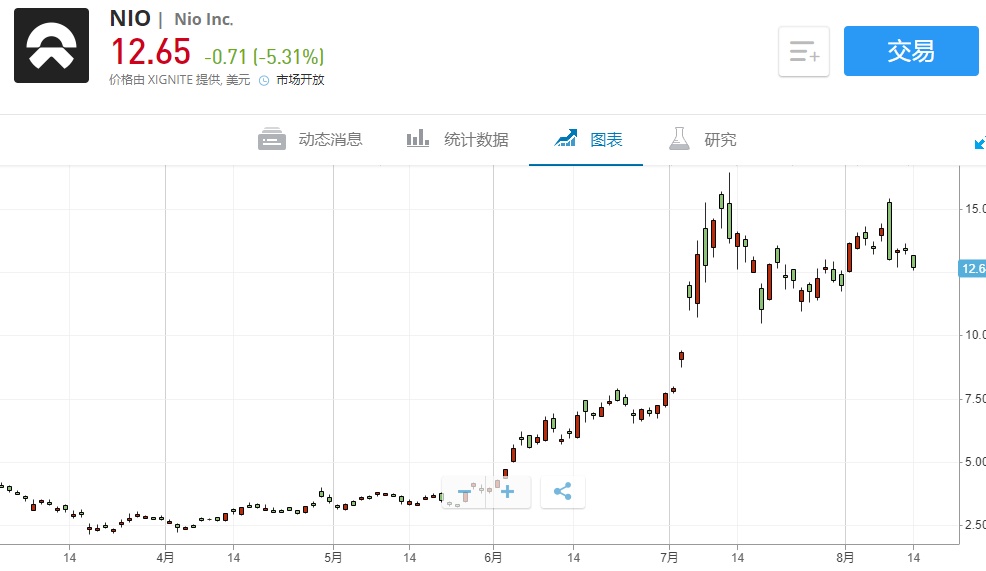Add NIO to watchlist with list-plus button
The width and height of the screenshot is (986, 571).
(804, 52)
